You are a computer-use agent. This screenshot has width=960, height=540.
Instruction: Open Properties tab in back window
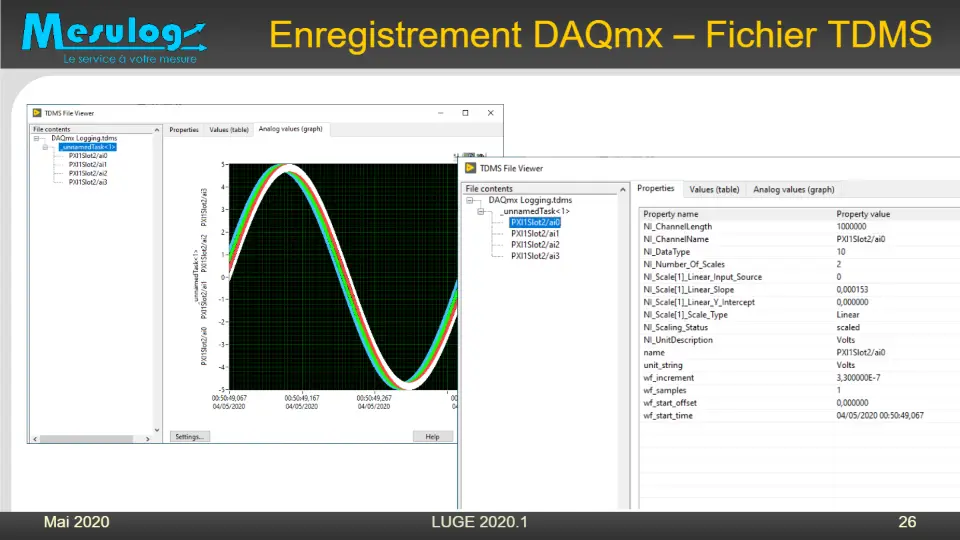pyautogui.click(x=184, y=130)
